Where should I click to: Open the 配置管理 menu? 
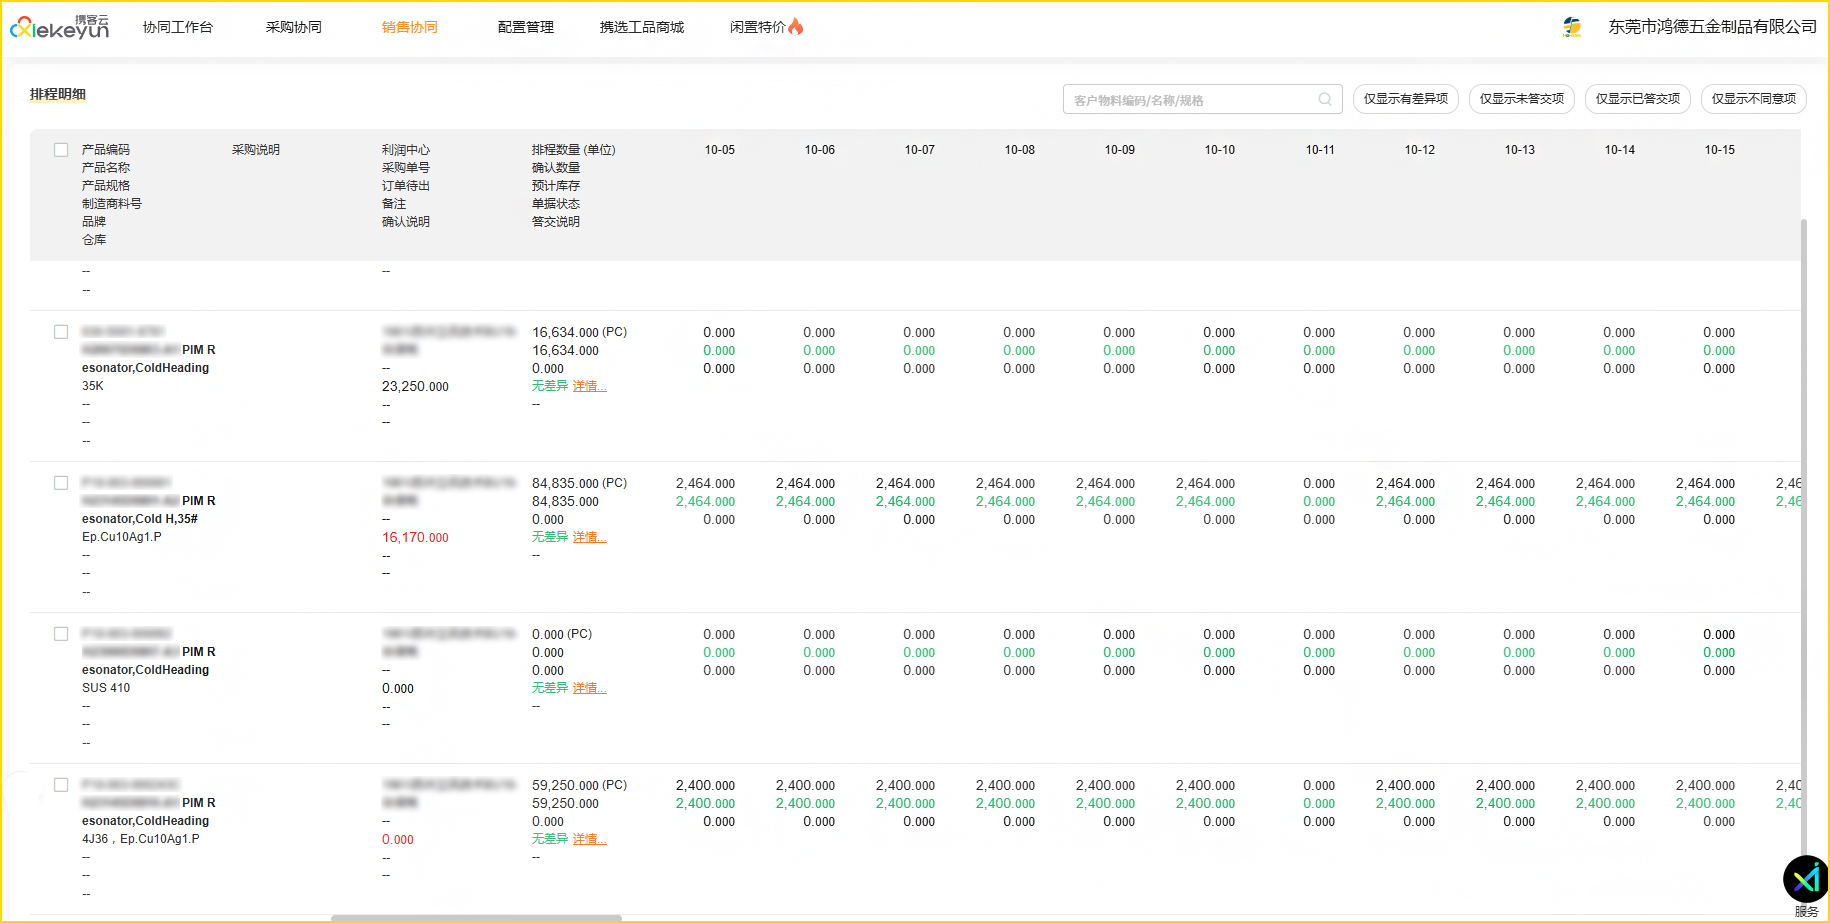click(526, 27)
